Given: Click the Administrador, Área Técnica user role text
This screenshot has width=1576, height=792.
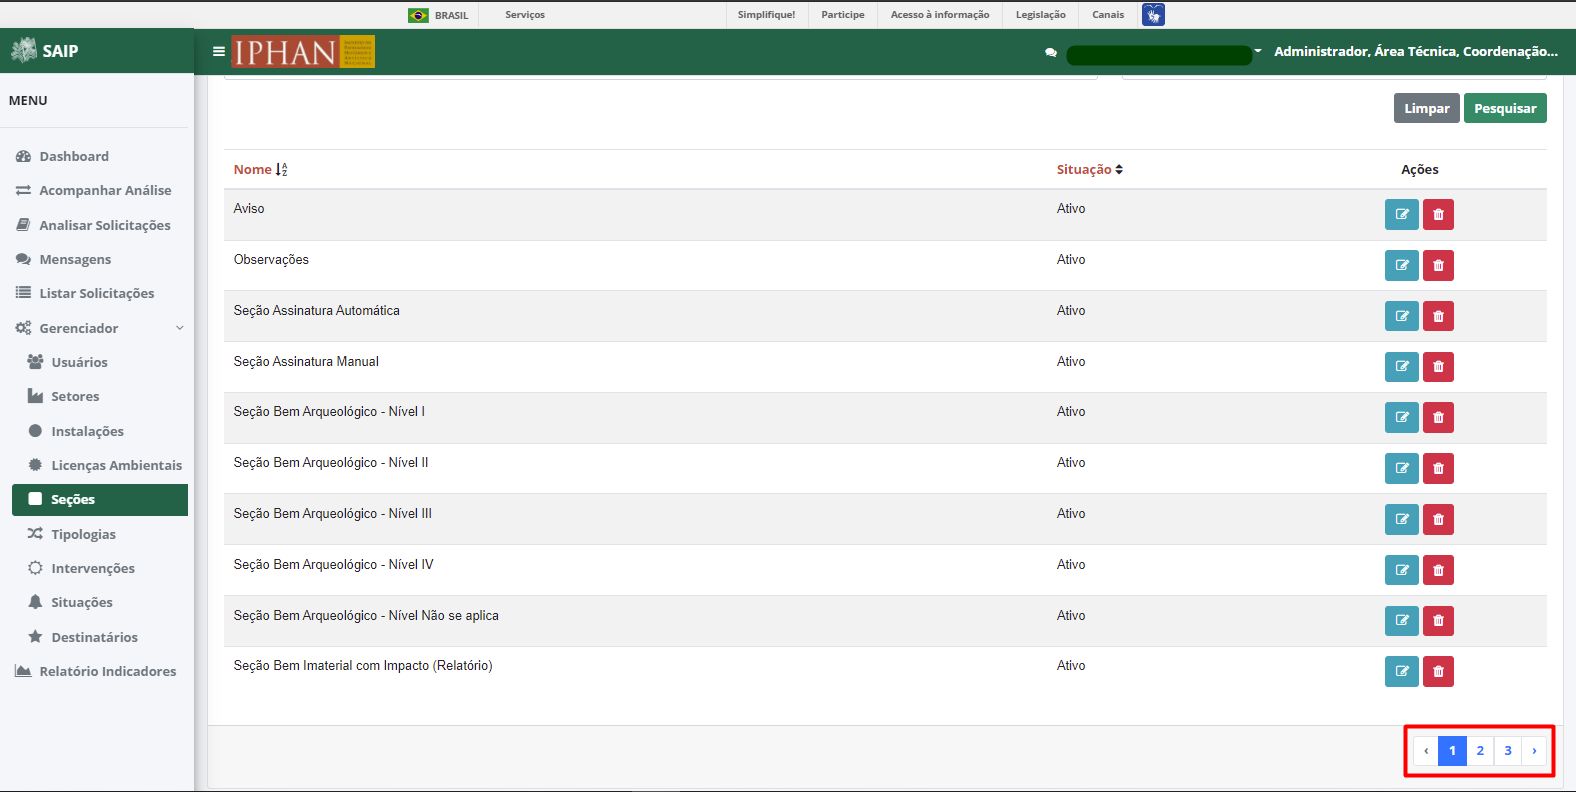Looking at the screenshot, I should tap(1416, 51).
